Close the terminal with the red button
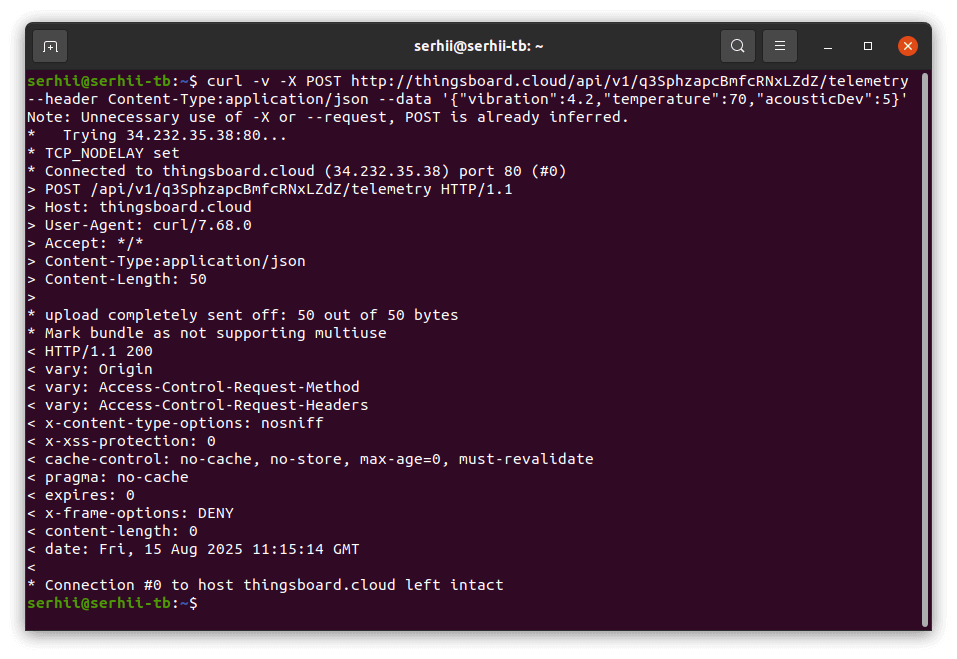The width and height of the screenshot is (957, 659). tap(908, 46)
